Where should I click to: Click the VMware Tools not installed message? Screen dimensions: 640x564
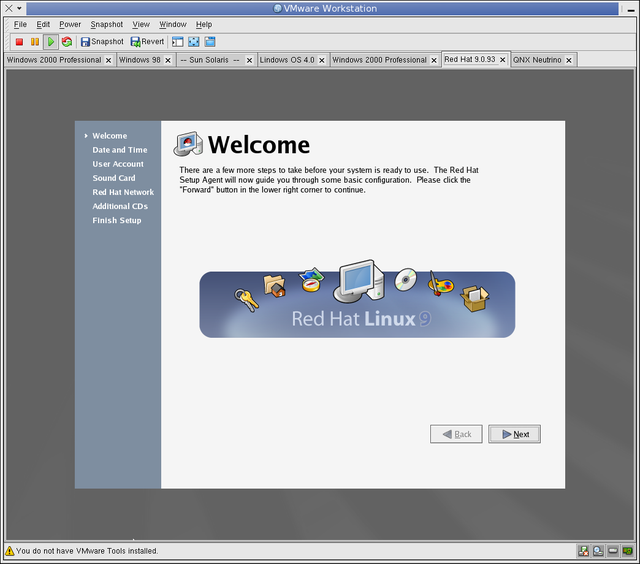(87, 551)
